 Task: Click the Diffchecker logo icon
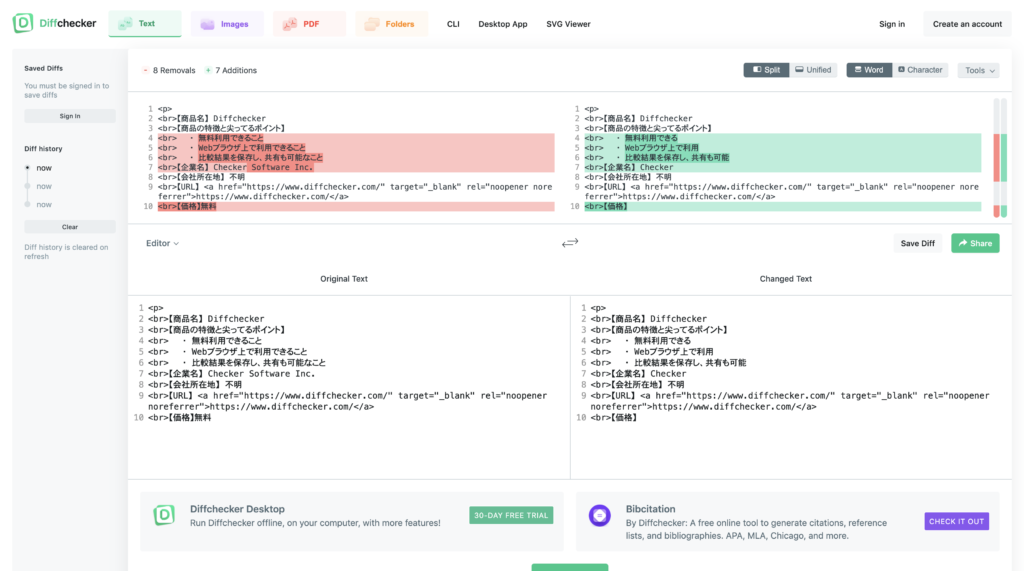pyautogui.click(x=23, y=23)
